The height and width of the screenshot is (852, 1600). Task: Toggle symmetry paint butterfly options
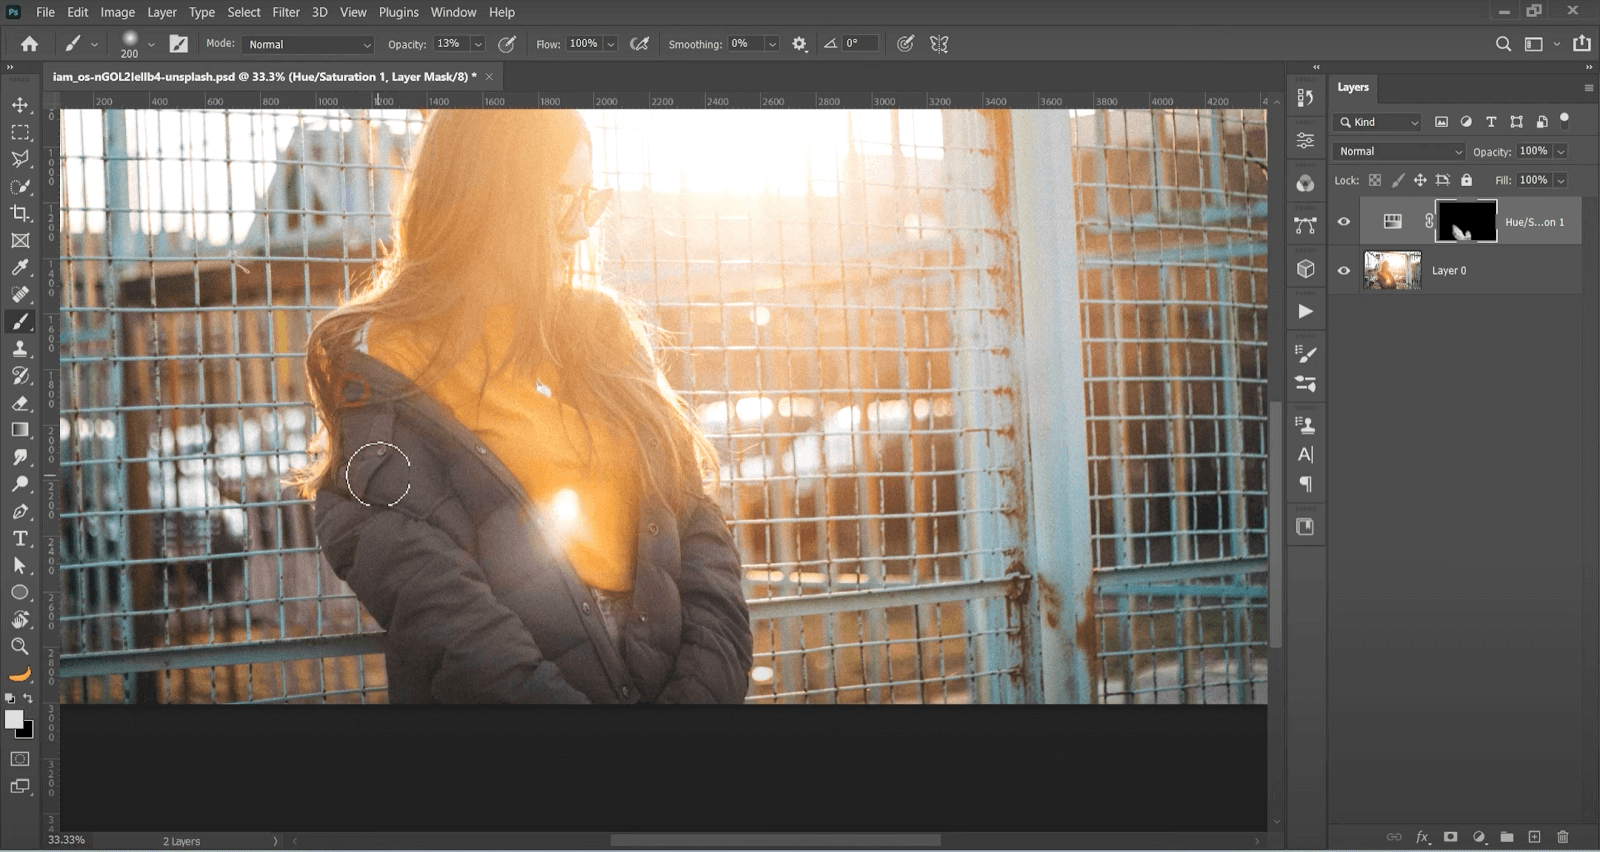tap(939, 44)
